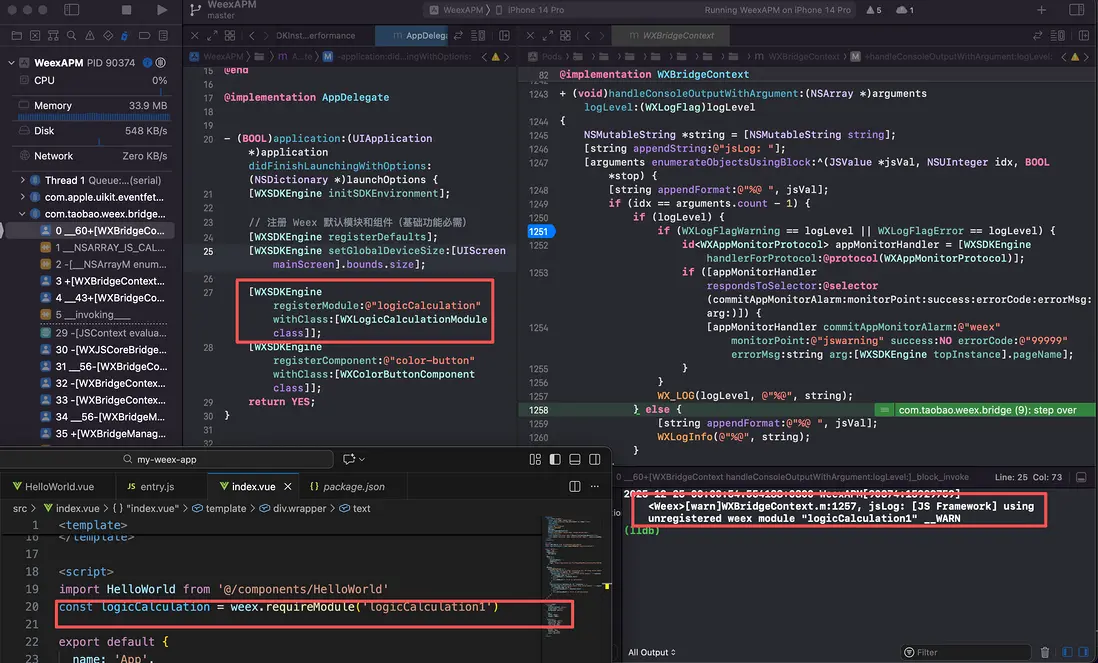Click the trash icon to clear console

tap(1046, 652)
